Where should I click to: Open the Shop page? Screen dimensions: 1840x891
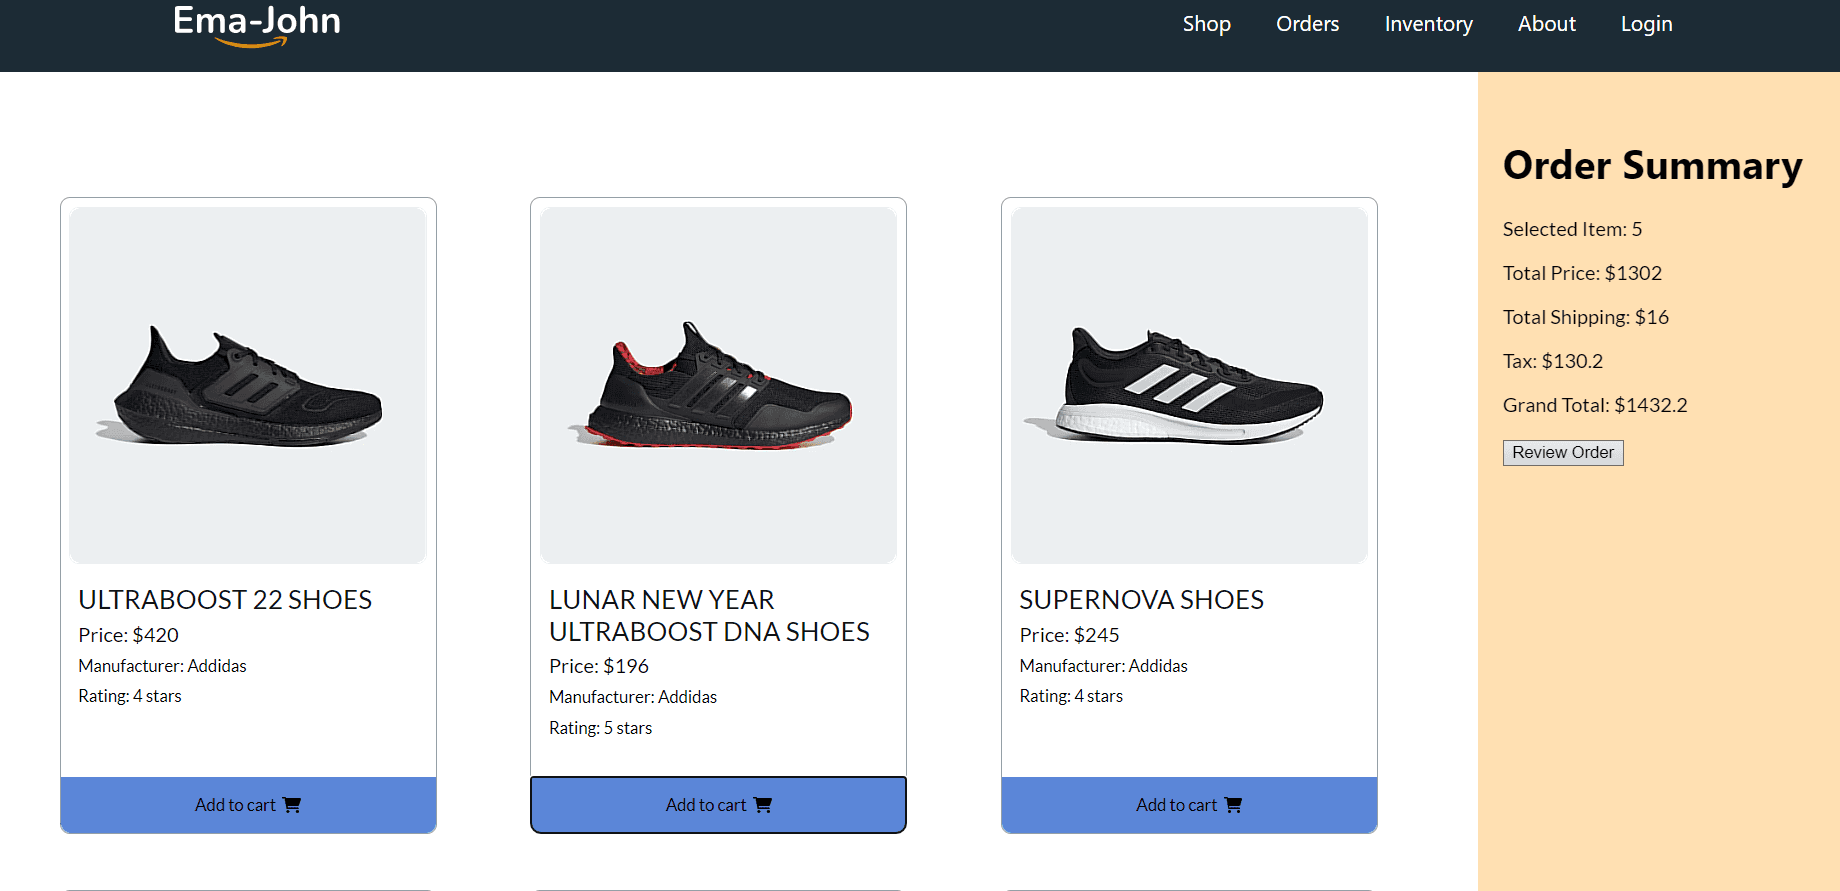pos(1206,24)
